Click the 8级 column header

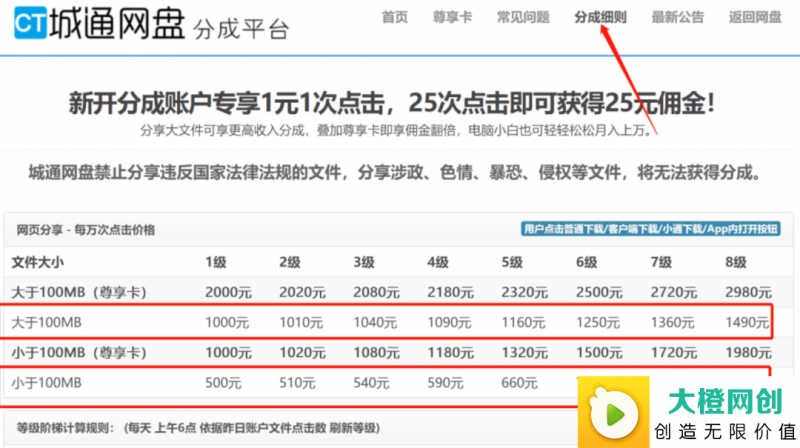pos(735,263)
